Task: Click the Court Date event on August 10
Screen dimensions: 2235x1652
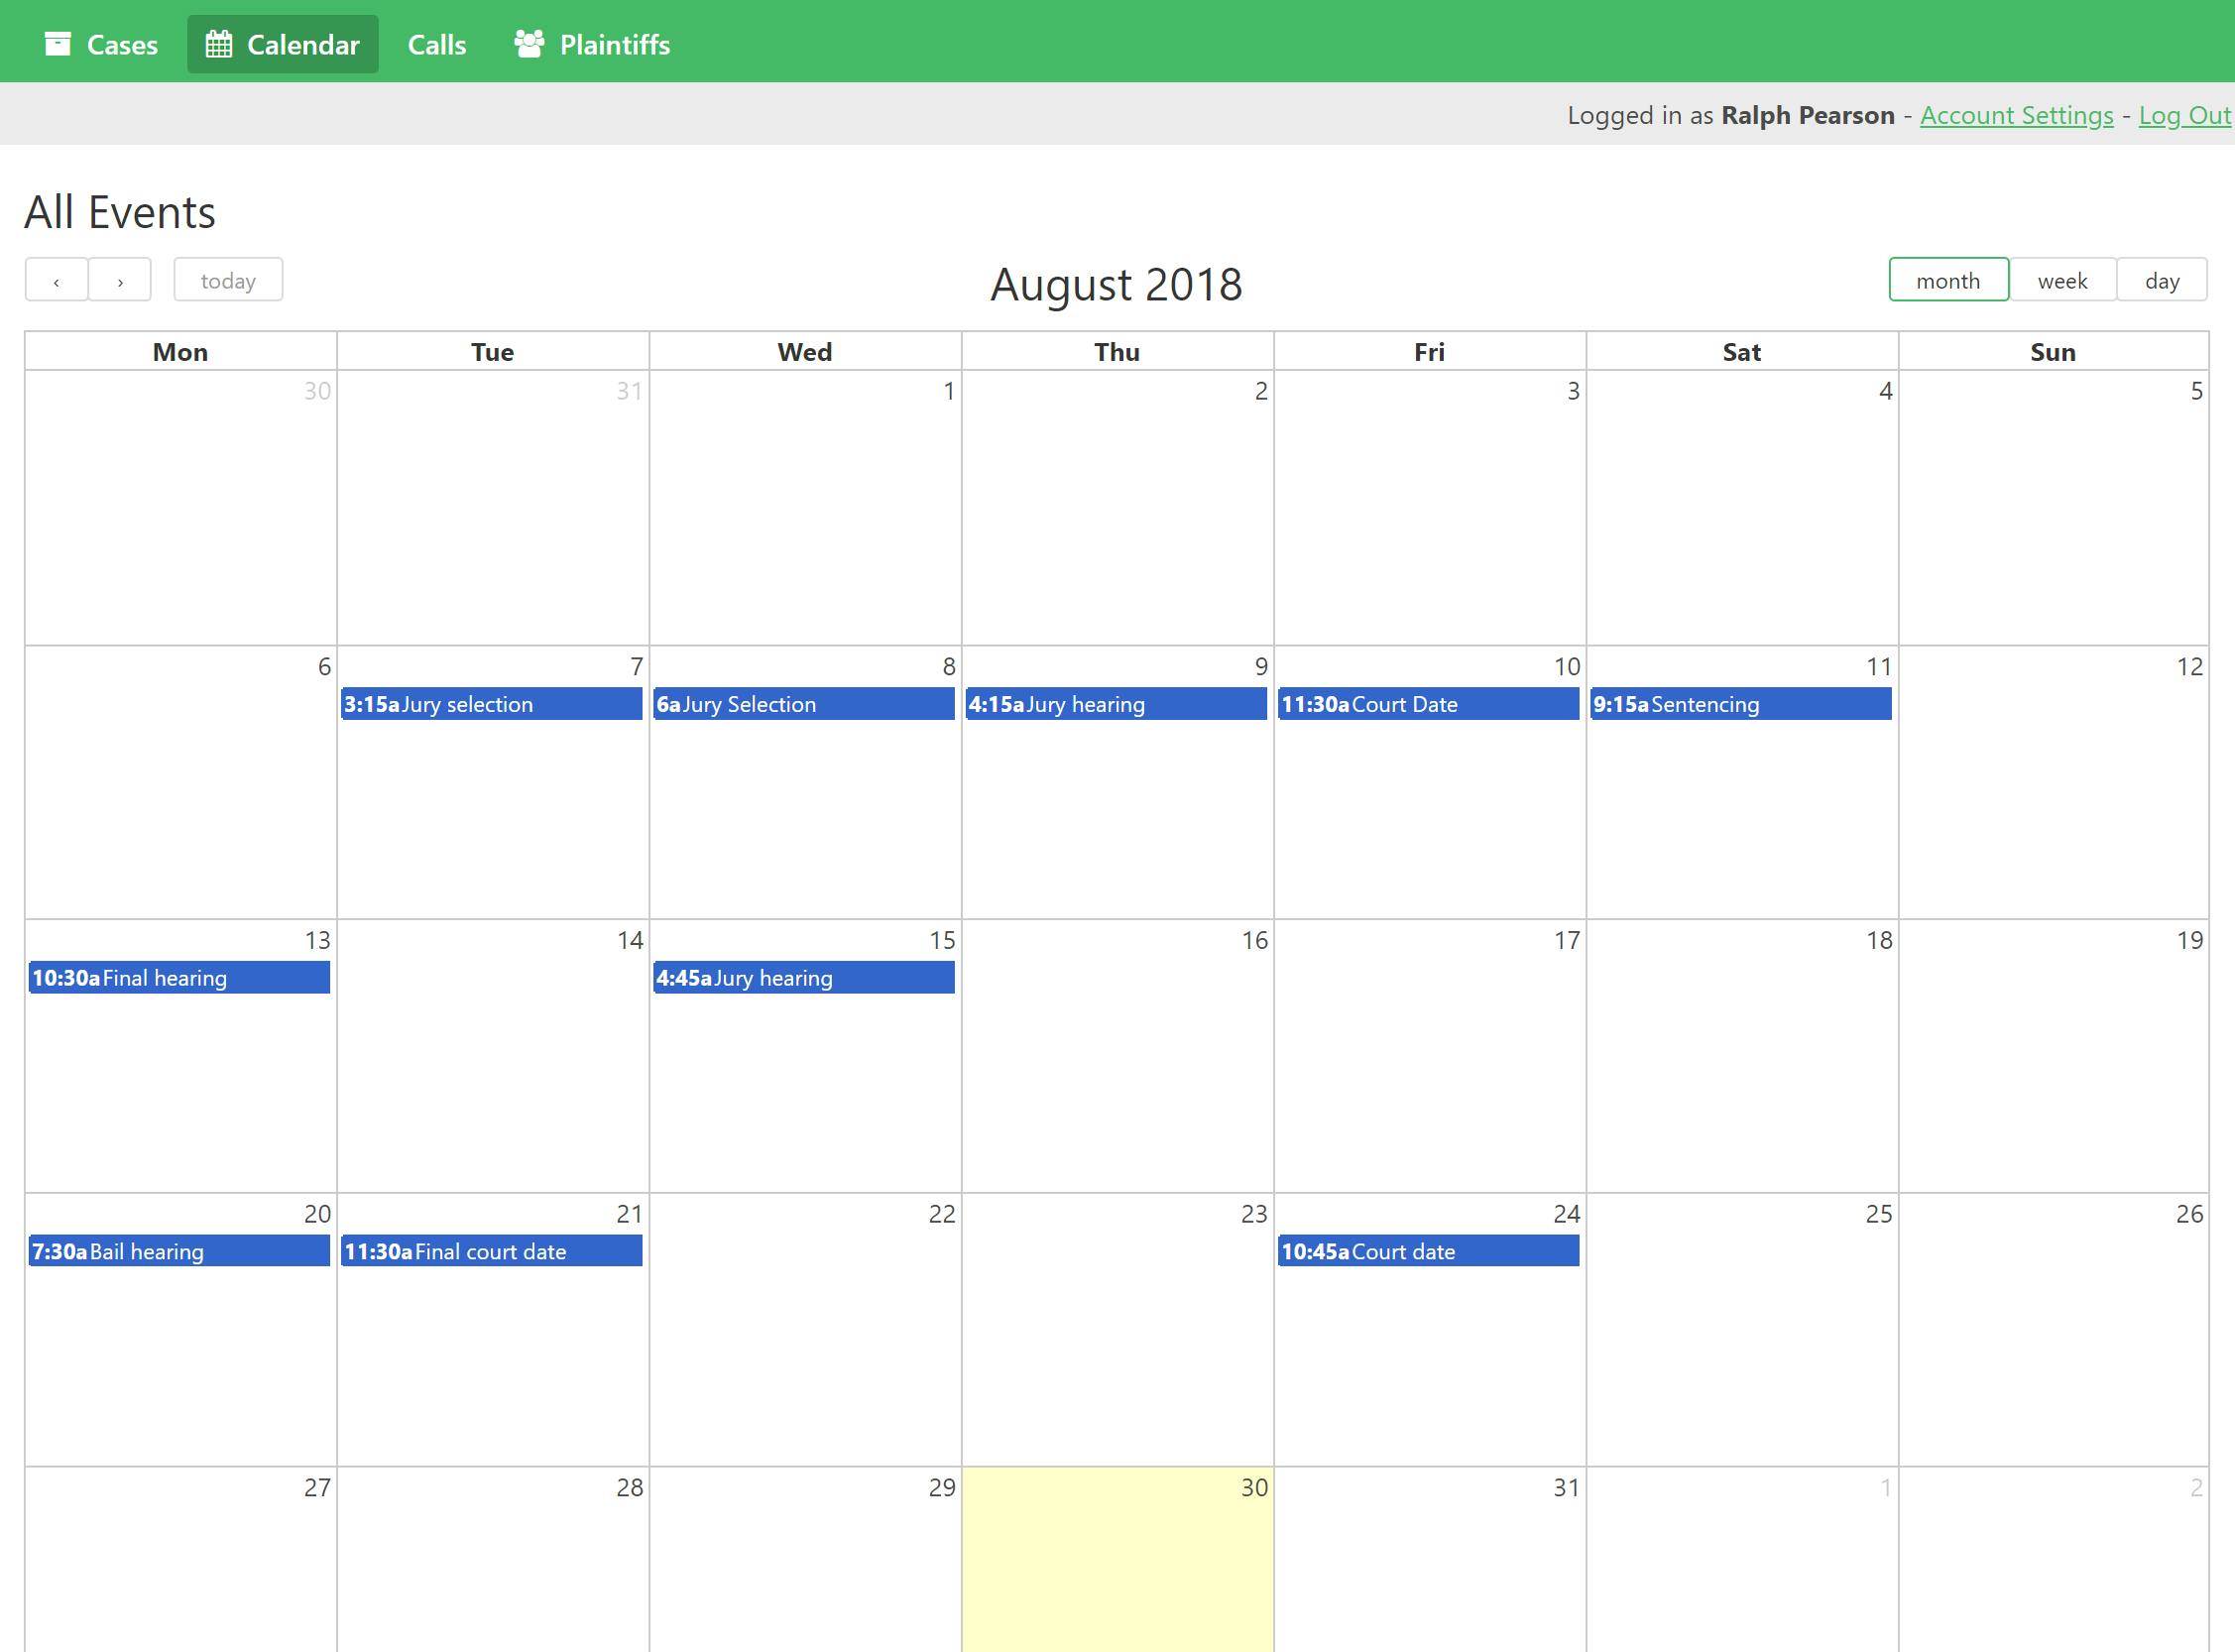Action: tap(1426, 704)
